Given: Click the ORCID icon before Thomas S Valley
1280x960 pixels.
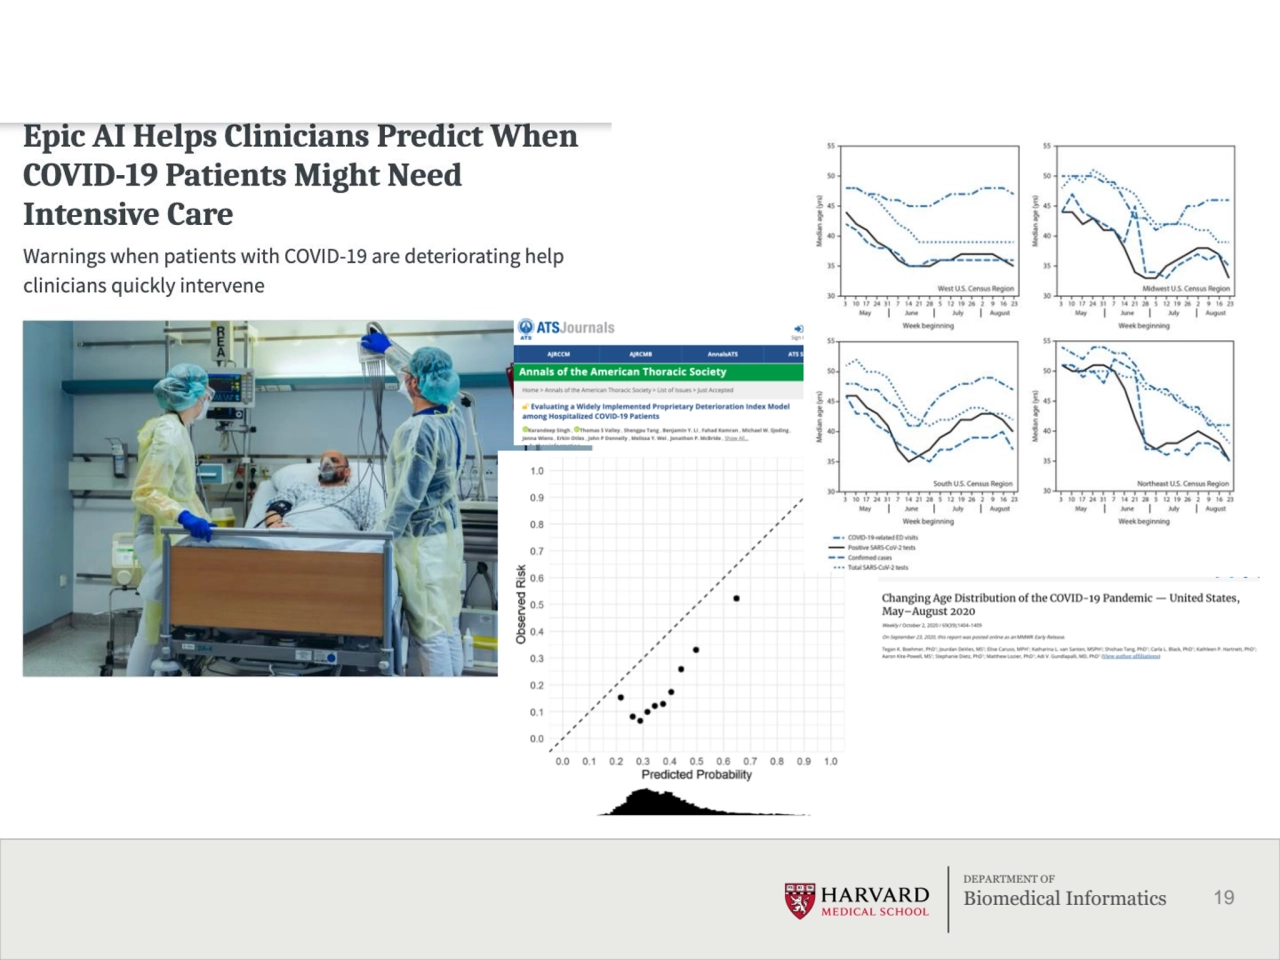Looking at the screenshot, I should [x=577, y=430].
